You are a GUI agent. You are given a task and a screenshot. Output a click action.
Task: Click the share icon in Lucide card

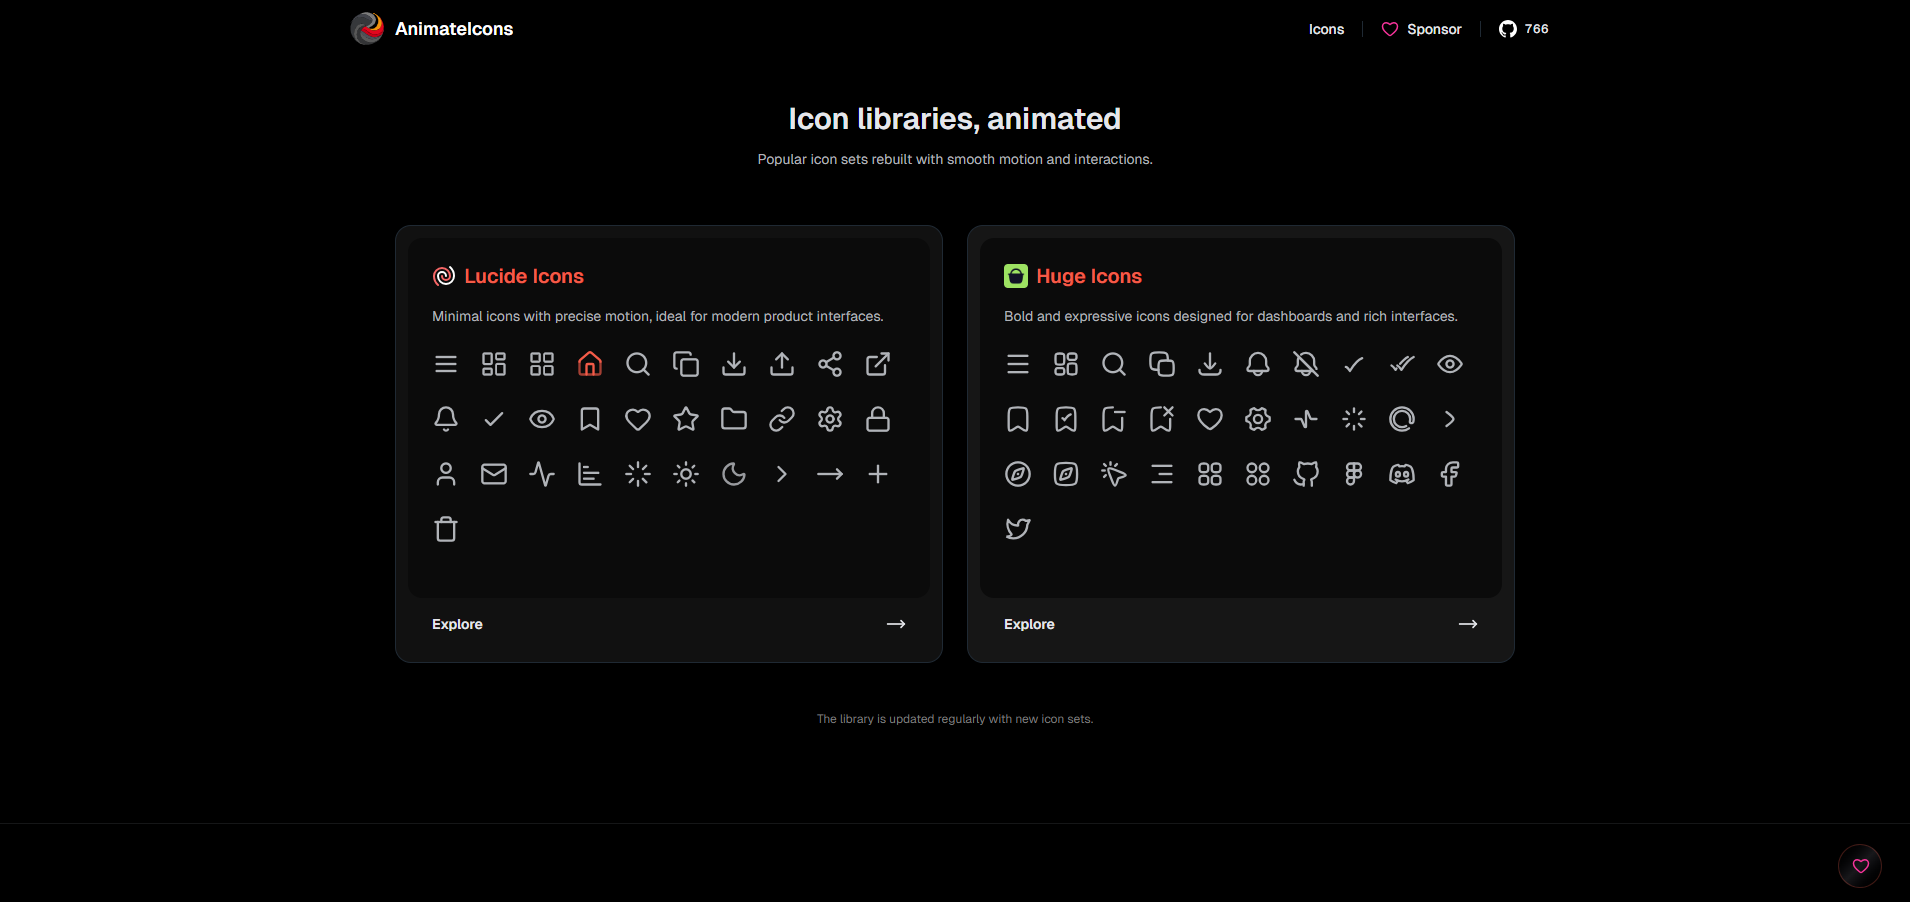pos(830,364)
